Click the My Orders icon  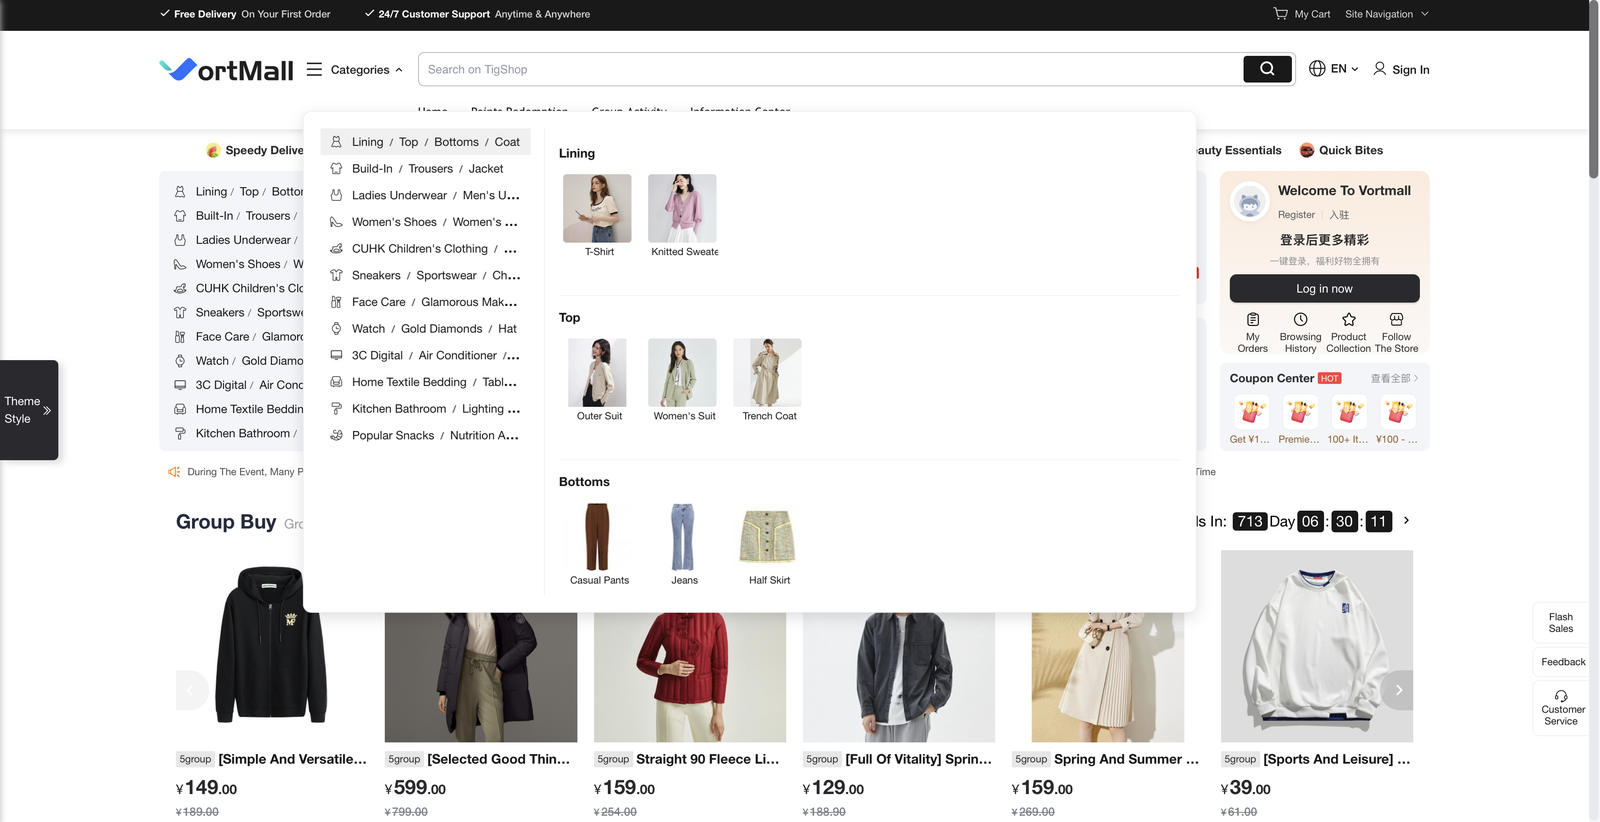tap(1252, 320)
